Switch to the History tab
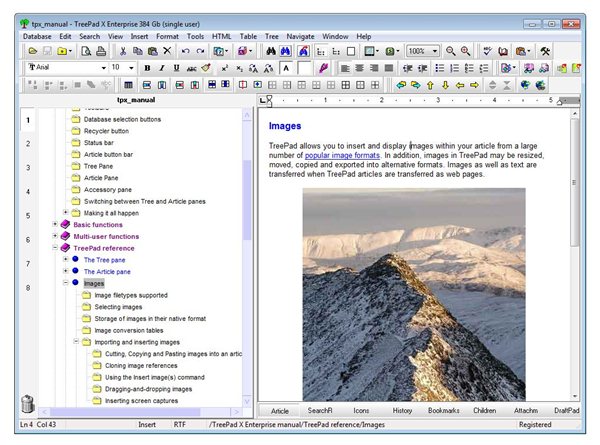Viewport: 600px width, 445px height. point(402,411)
